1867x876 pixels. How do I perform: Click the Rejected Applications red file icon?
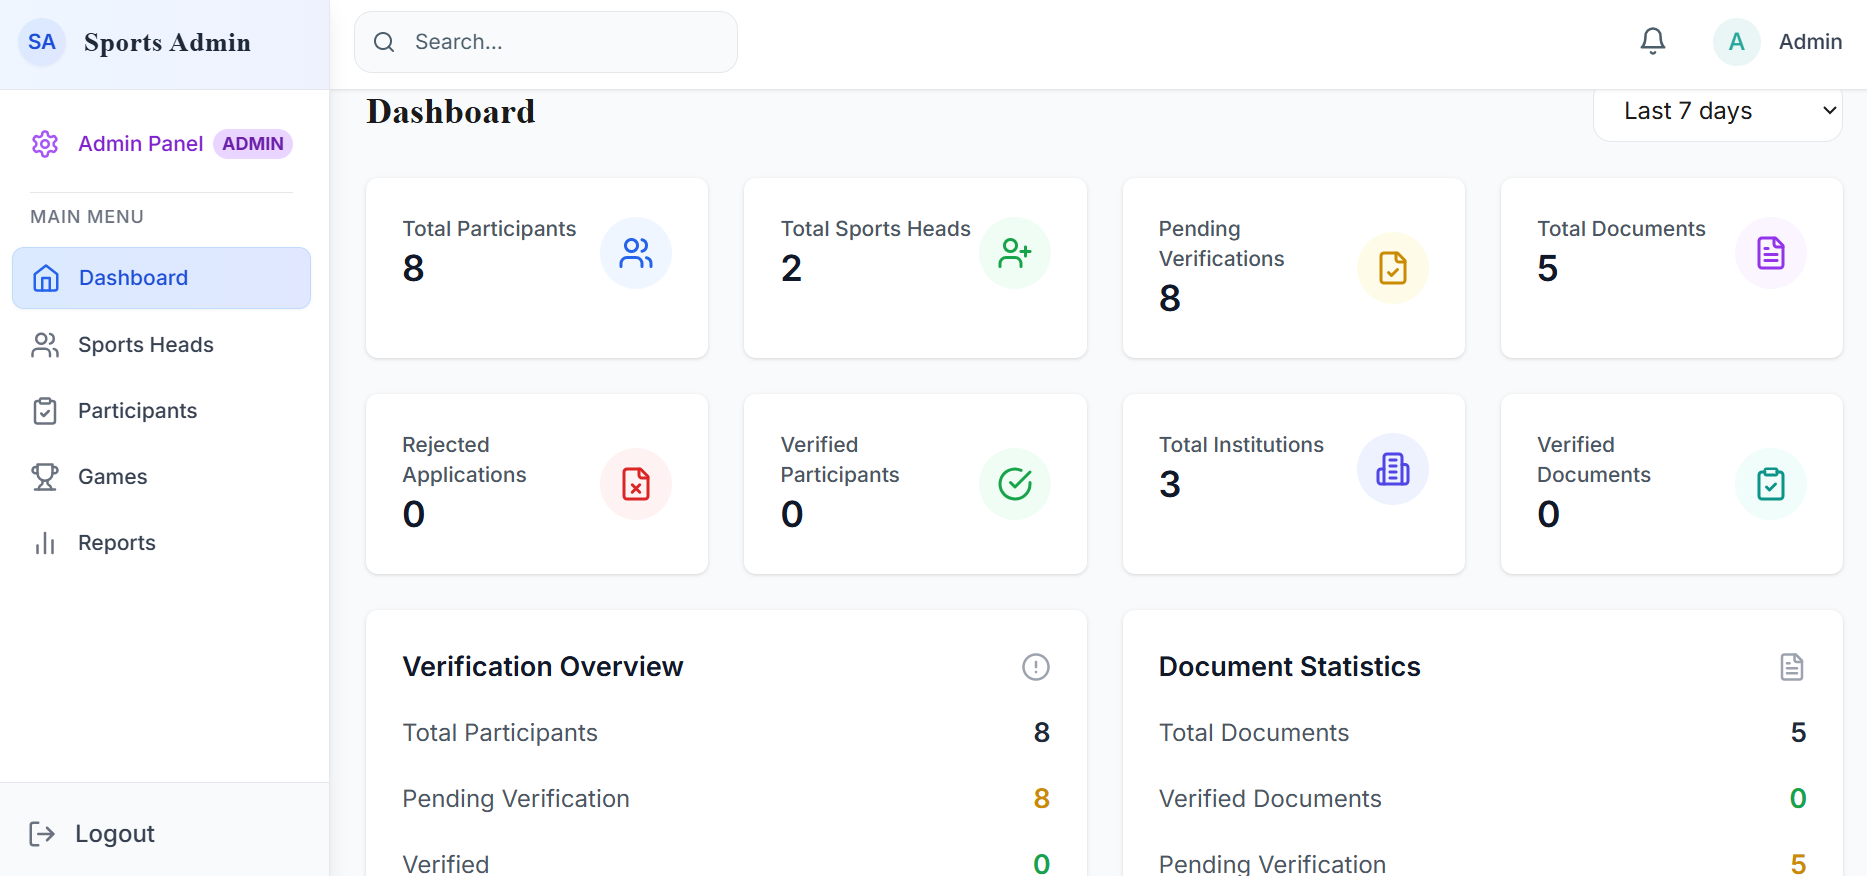pos(636,484)
